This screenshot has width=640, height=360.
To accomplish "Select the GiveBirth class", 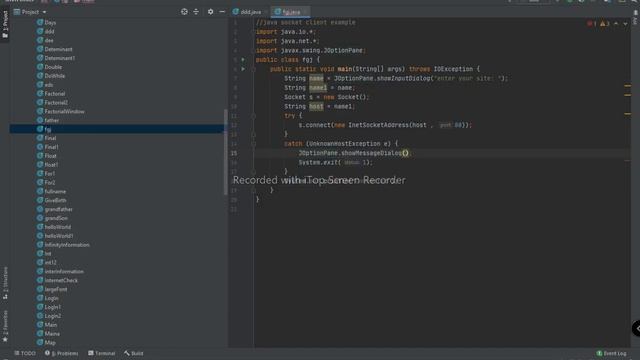I will (51, 200).
